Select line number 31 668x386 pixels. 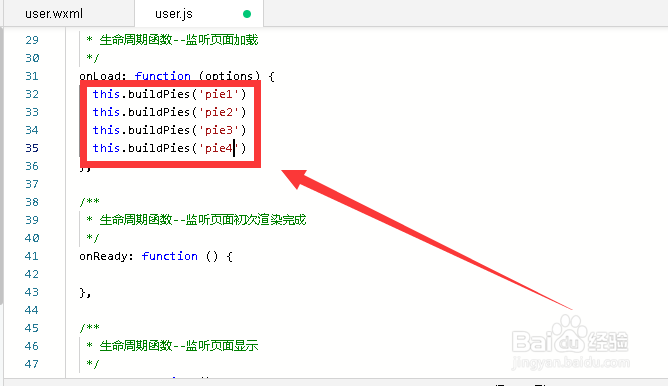click(x=32, y=76)
